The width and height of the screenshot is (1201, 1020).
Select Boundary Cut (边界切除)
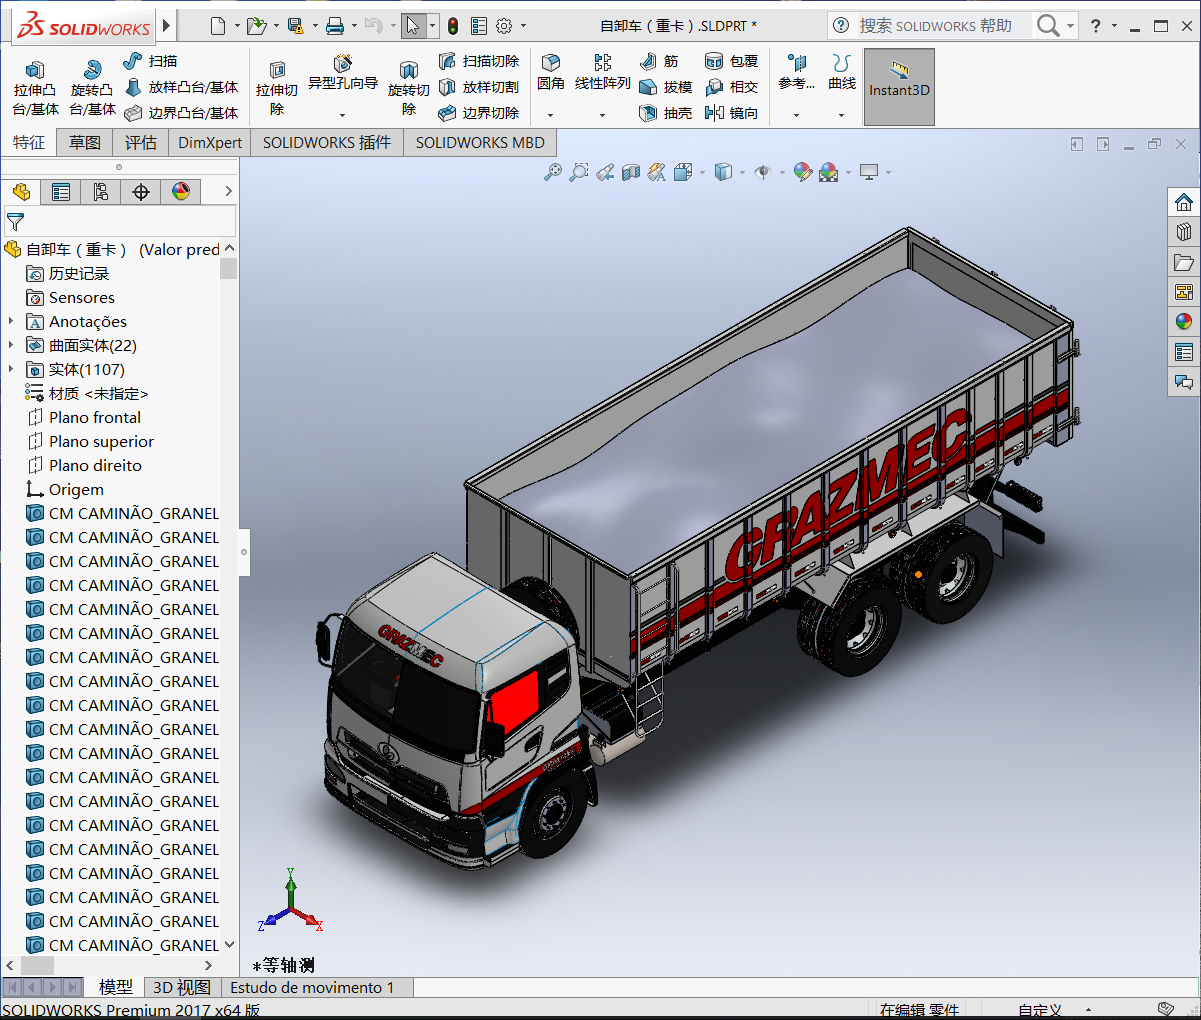click(x=478, y=113)
